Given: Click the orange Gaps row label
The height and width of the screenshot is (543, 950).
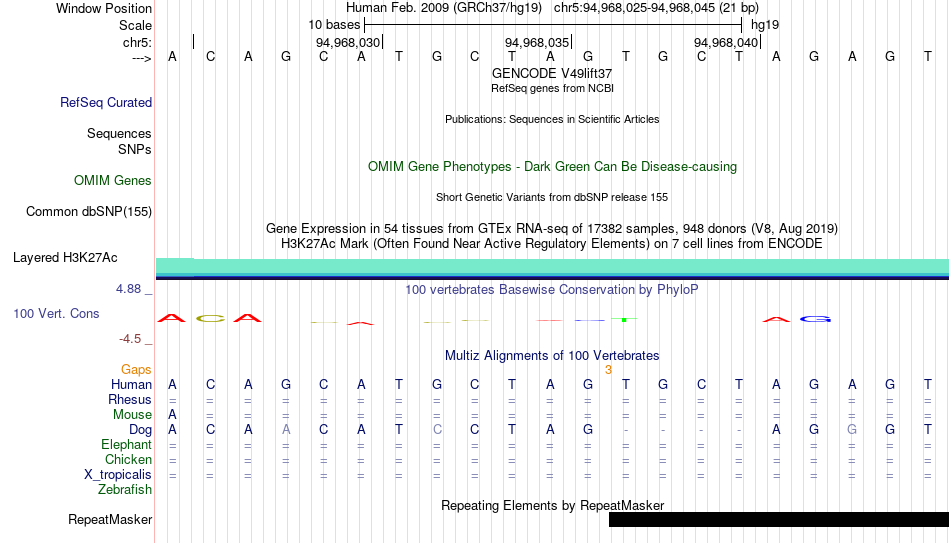Looking at the screenshot, I should (136, 370).
